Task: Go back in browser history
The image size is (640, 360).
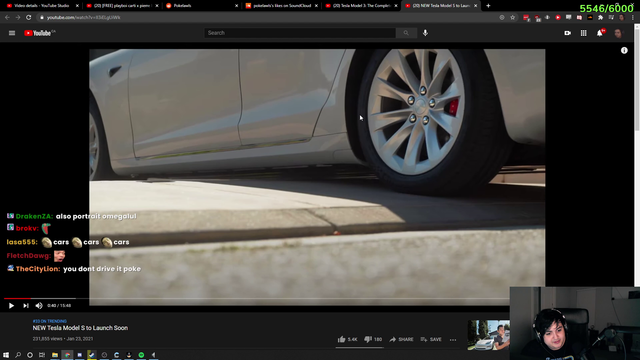Action: pos(7,18)
